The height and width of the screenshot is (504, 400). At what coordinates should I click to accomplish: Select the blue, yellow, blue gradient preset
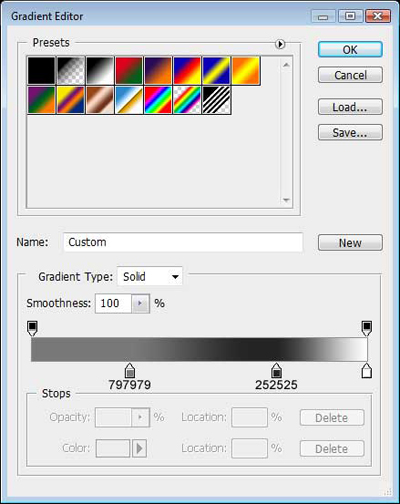click(x=216, y=70)
